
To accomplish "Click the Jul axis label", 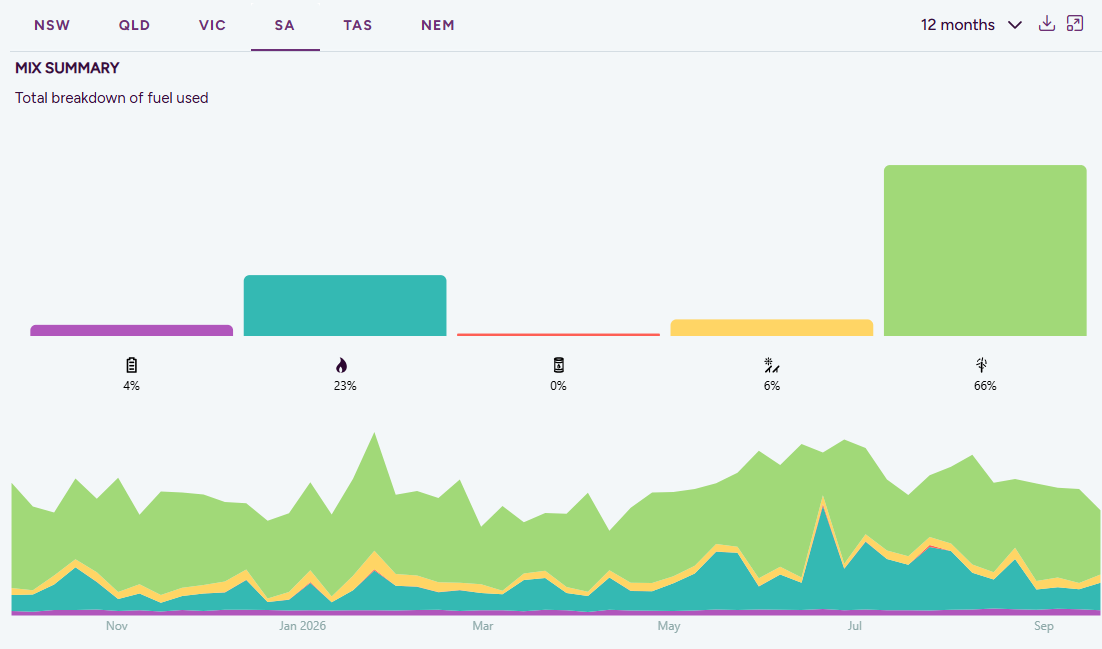I will pyautogui.click(x=855, y=626).
